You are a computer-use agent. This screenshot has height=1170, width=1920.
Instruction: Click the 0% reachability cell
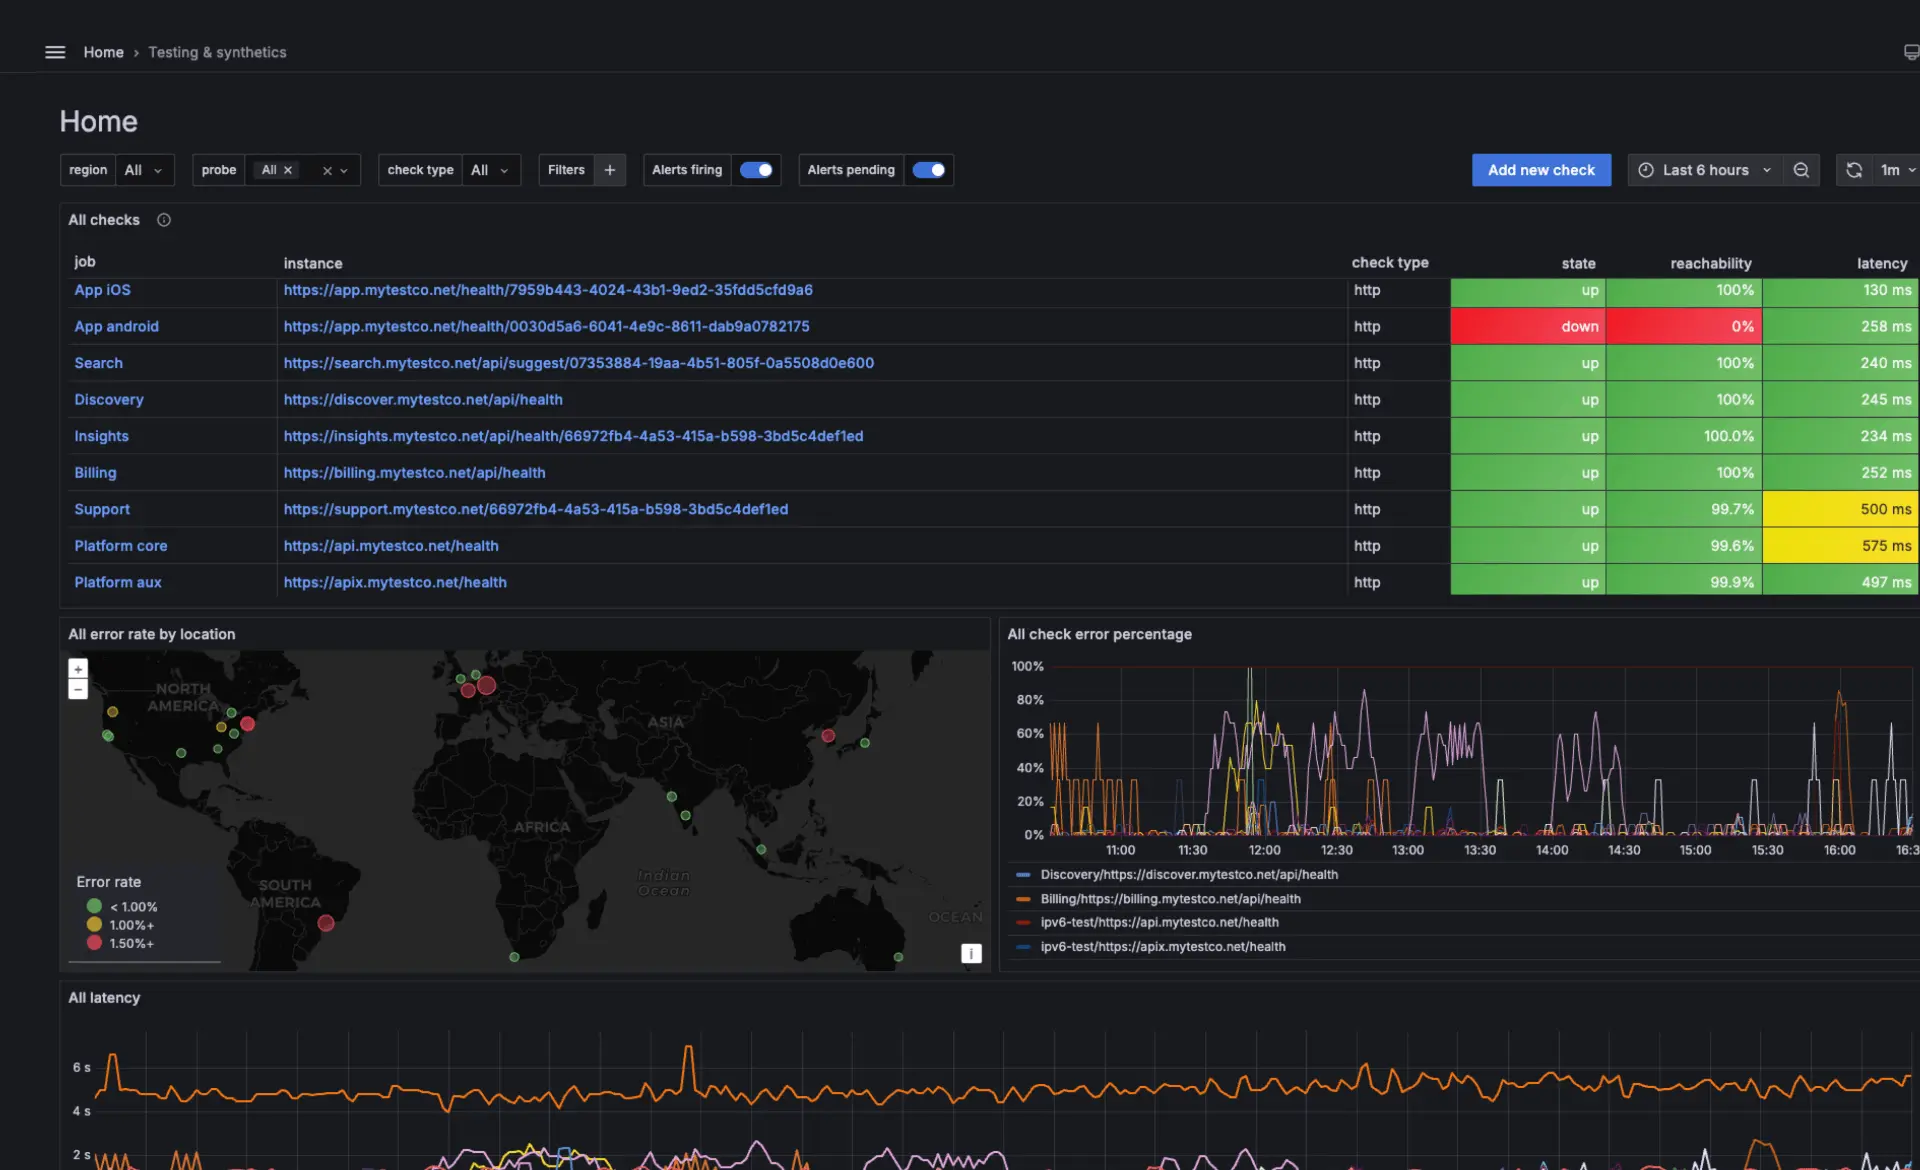(x=1684, y=327)
